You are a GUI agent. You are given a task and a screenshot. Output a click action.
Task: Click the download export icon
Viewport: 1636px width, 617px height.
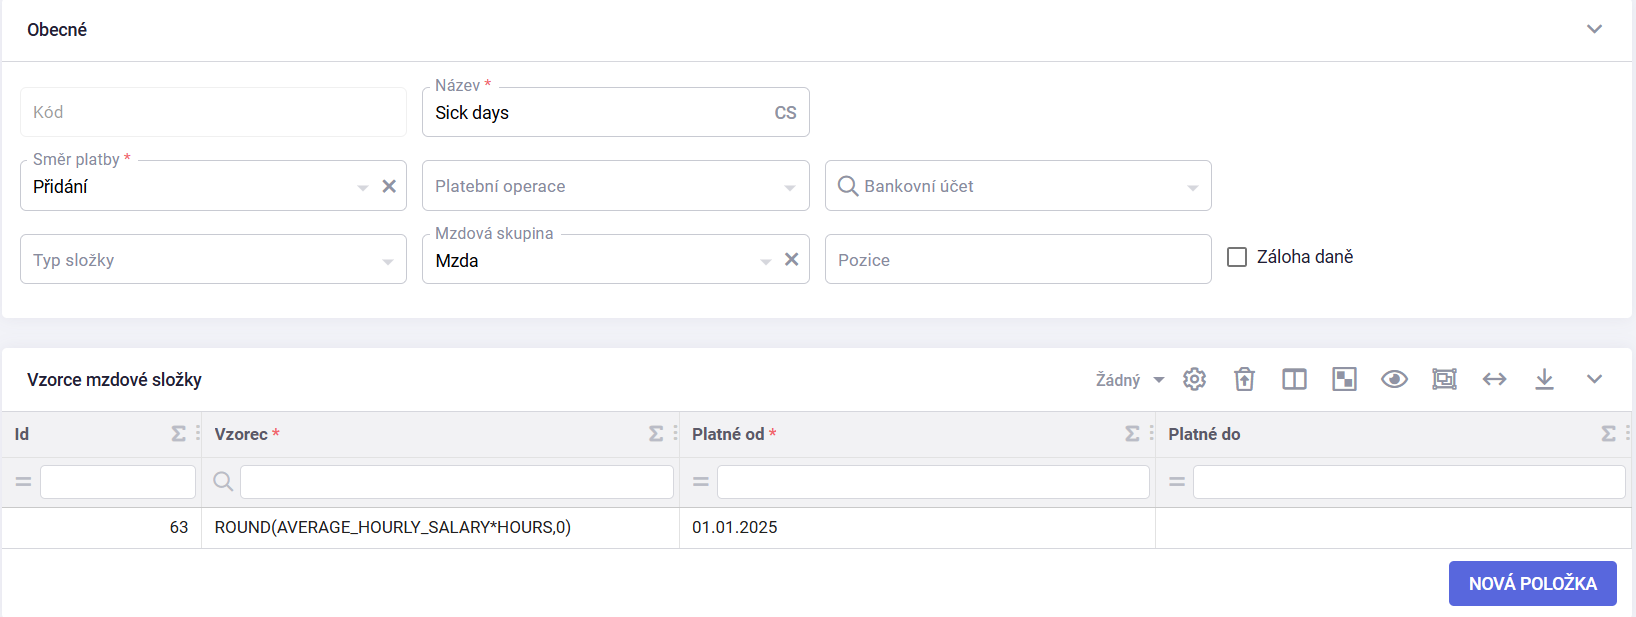pos(1544,379)
